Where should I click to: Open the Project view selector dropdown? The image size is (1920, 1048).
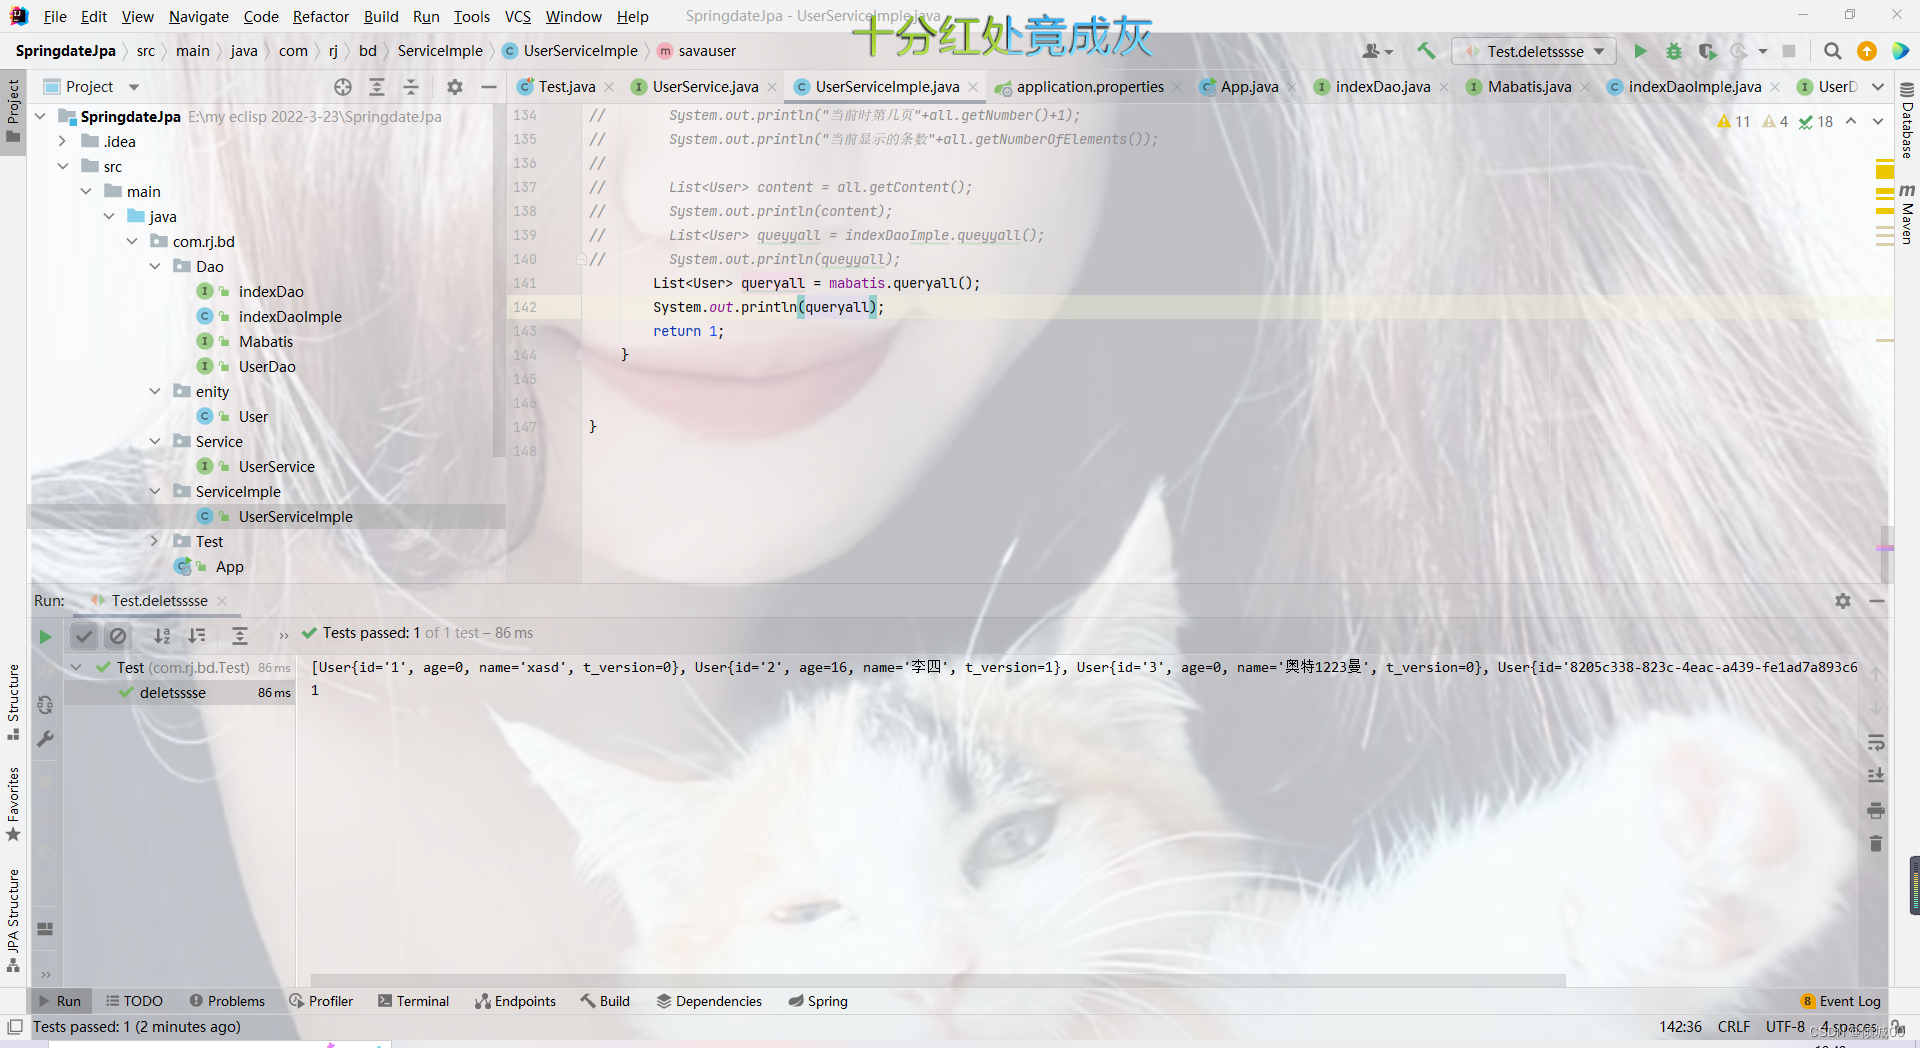pyautogui.click(x=134, y=87)
